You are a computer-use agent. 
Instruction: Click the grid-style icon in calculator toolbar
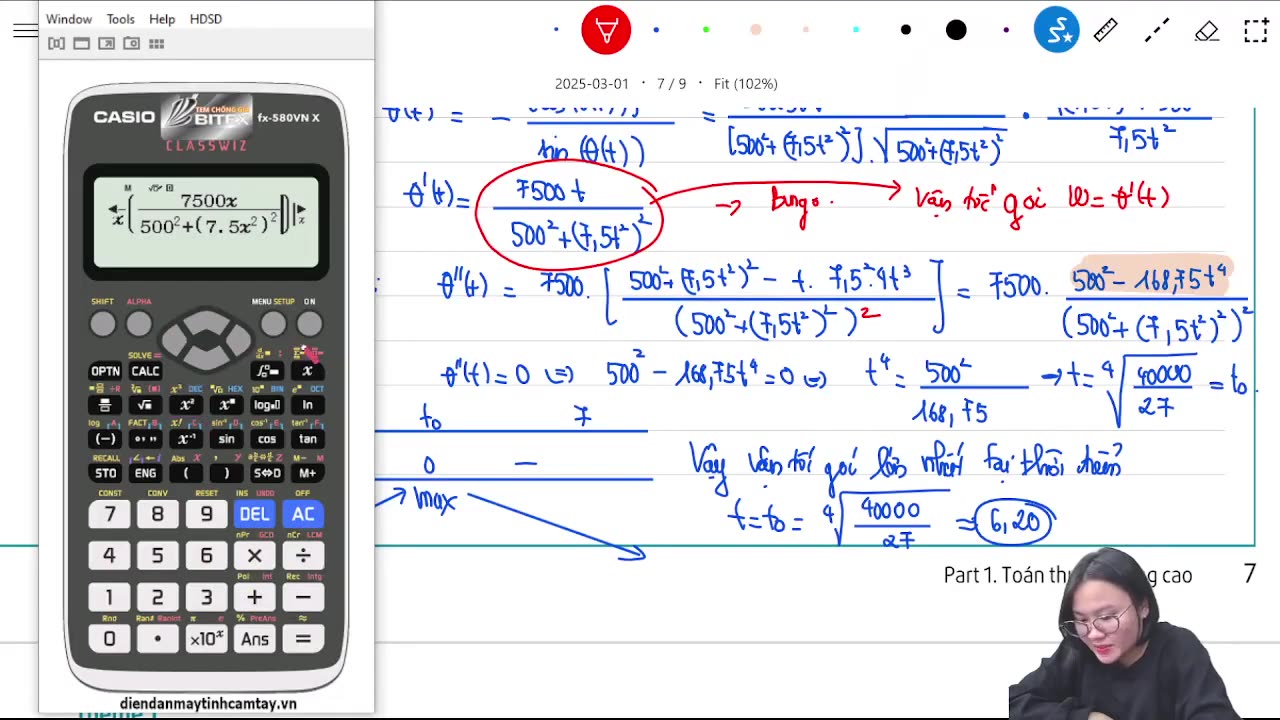(x=156, y=44)
